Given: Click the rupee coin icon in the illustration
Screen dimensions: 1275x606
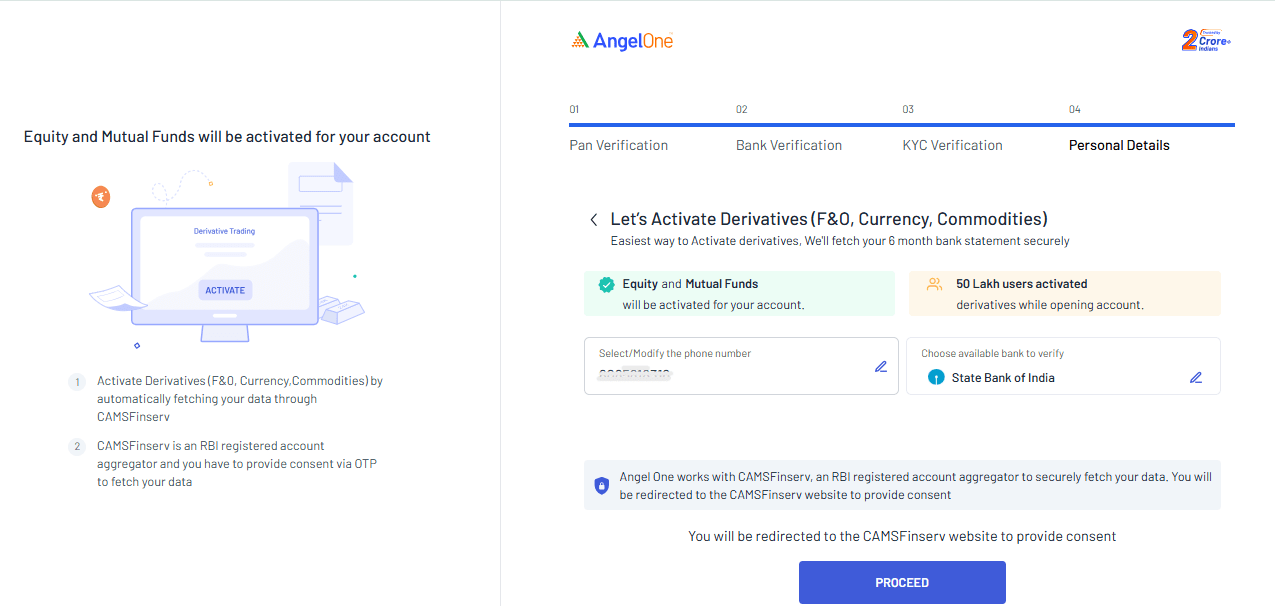Looking at the screenshot, I should pyautogui.click(x=101, y=197).
